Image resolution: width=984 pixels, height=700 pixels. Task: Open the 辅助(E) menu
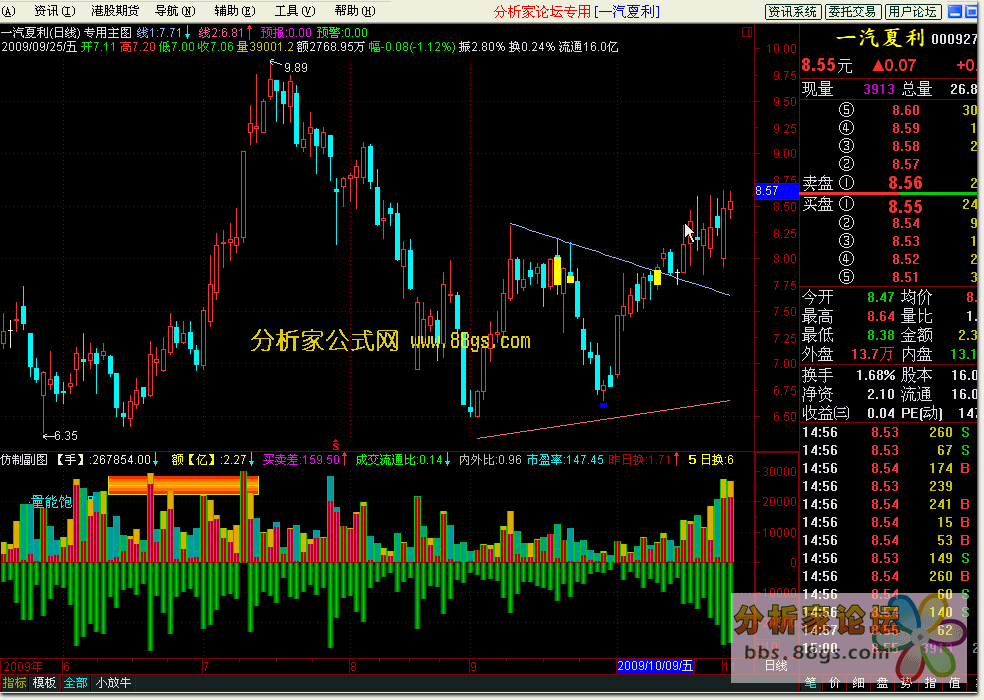pyautogui.click(x=235, y=11)
